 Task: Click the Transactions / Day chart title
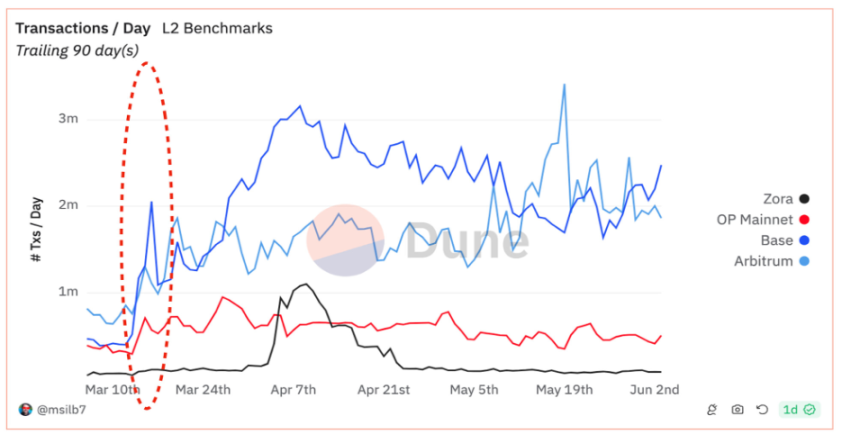pos(82,28)
